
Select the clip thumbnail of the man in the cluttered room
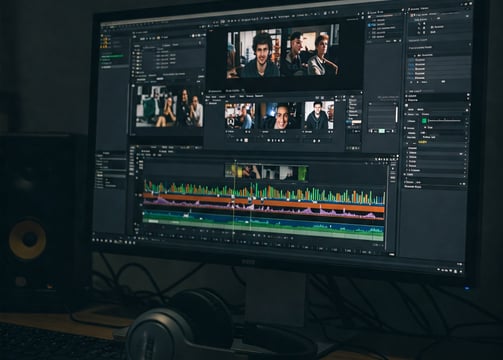coord(240,116)
